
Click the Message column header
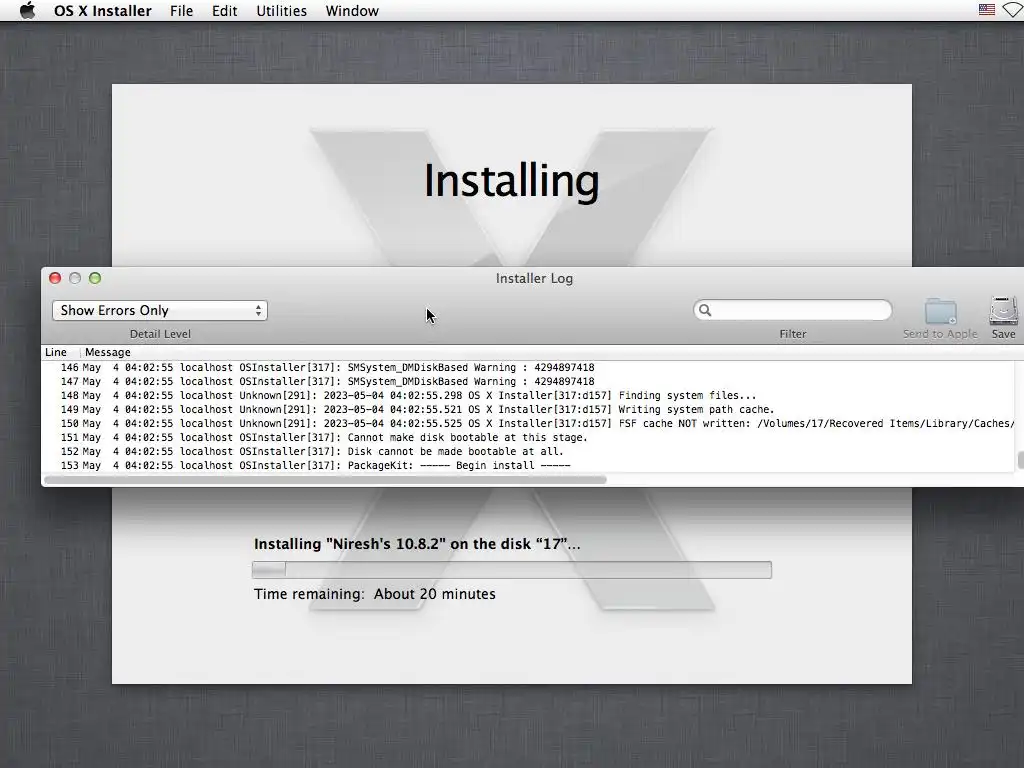click(x=108, y=352)
